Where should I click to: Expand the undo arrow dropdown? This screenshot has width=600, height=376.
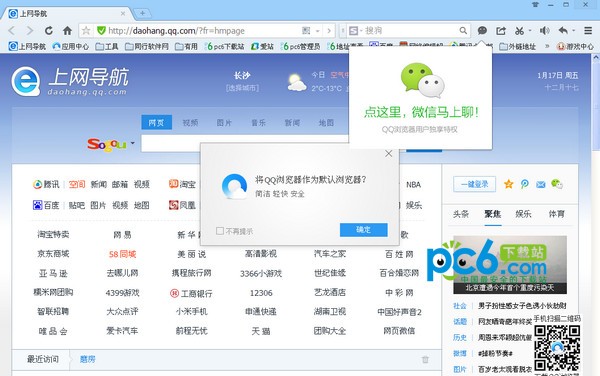pos(573,30)
